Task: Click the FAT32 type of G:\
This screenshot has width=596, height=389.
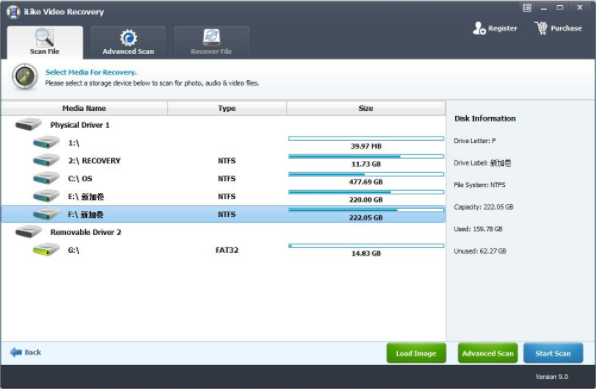Action: tap(227, 250)
